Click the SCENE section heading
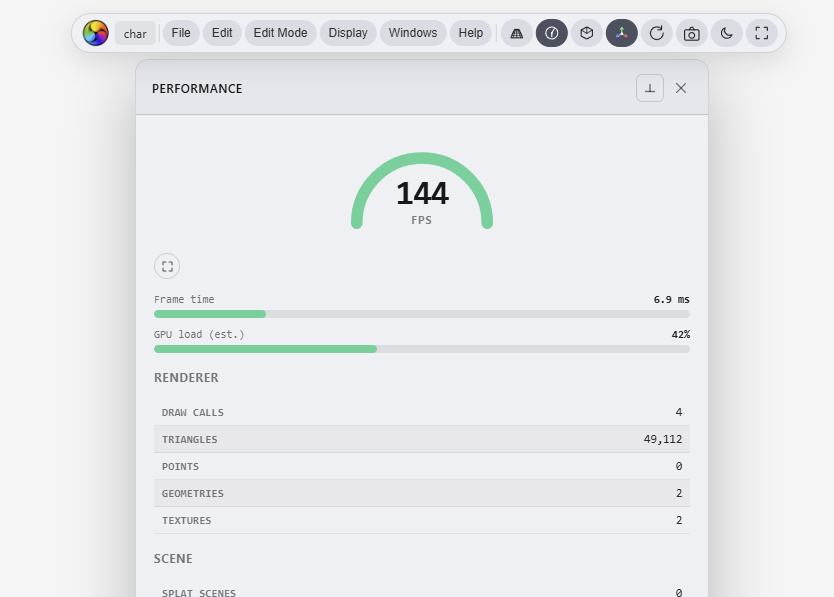This screenshot has height=597, width=834. pyautogui.click(x=173, y=559)
